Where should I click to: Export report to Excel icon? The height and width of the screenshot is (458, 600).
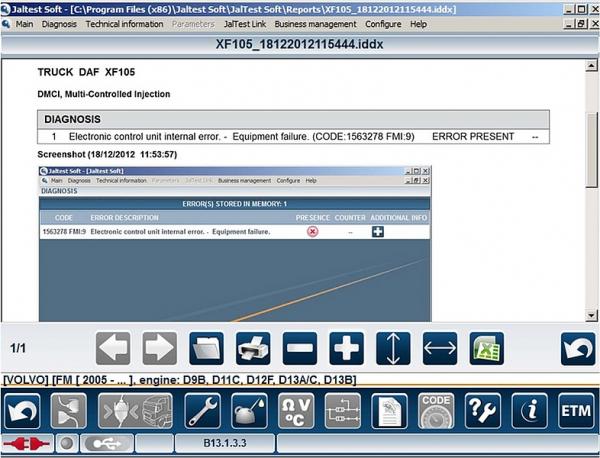tap(486, 348)
